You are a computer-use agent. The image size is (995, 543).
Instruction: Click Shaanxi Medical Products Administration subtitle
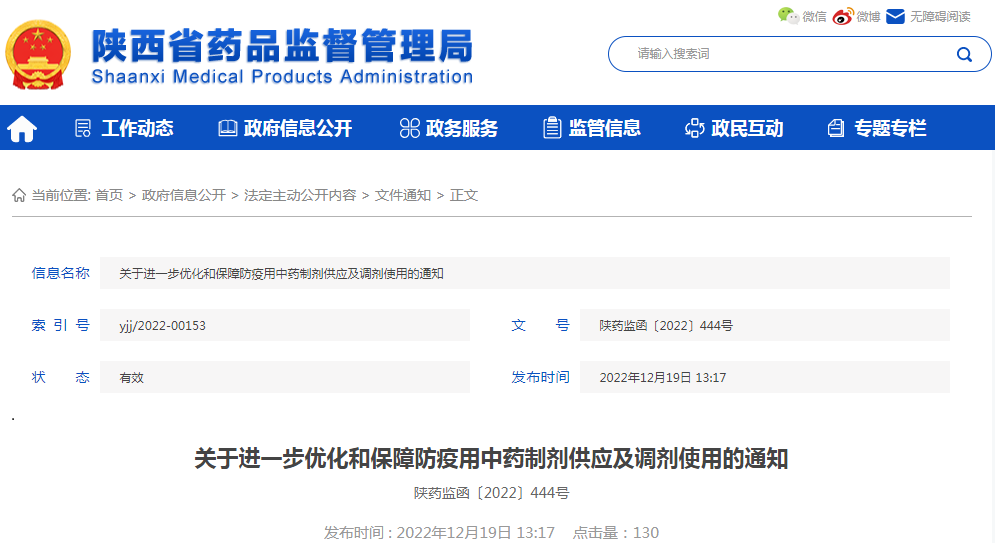pyautogui.click(x=282, y=77)
